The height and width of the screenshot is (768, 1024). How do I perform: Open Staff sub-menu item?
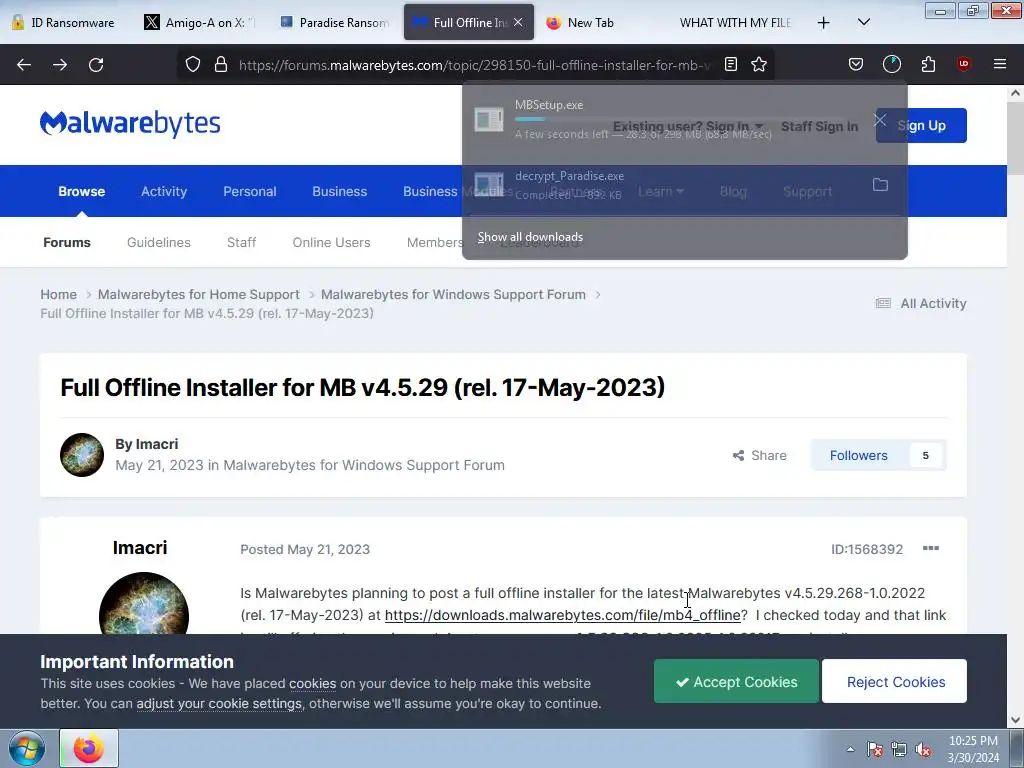point(241,242)
